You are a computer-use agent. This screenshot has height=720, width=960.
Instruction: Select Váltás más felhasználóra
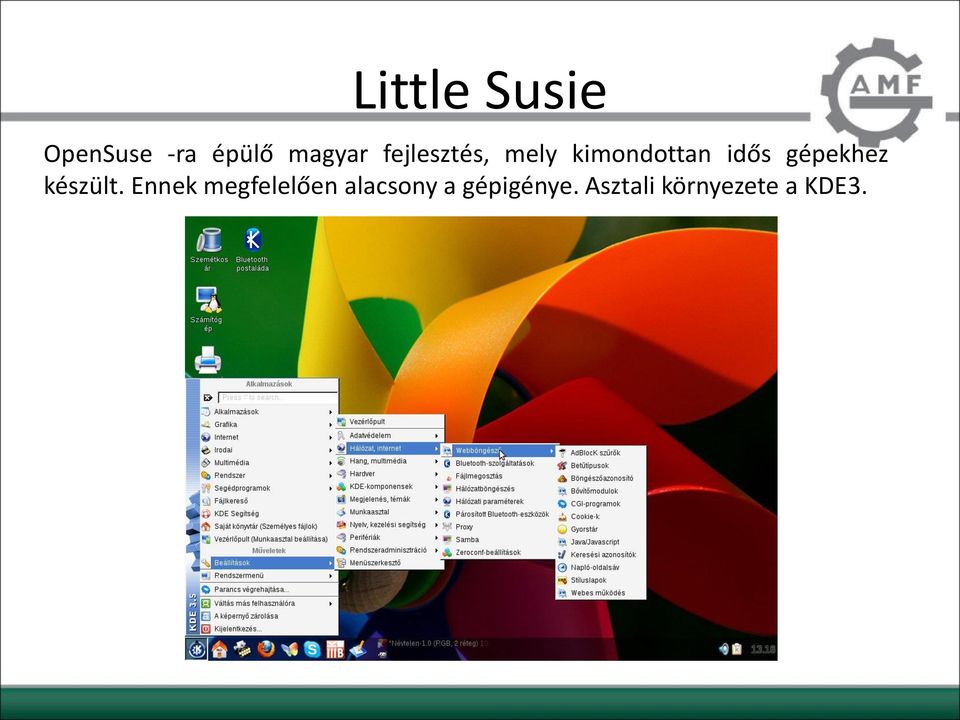[269, 604]
